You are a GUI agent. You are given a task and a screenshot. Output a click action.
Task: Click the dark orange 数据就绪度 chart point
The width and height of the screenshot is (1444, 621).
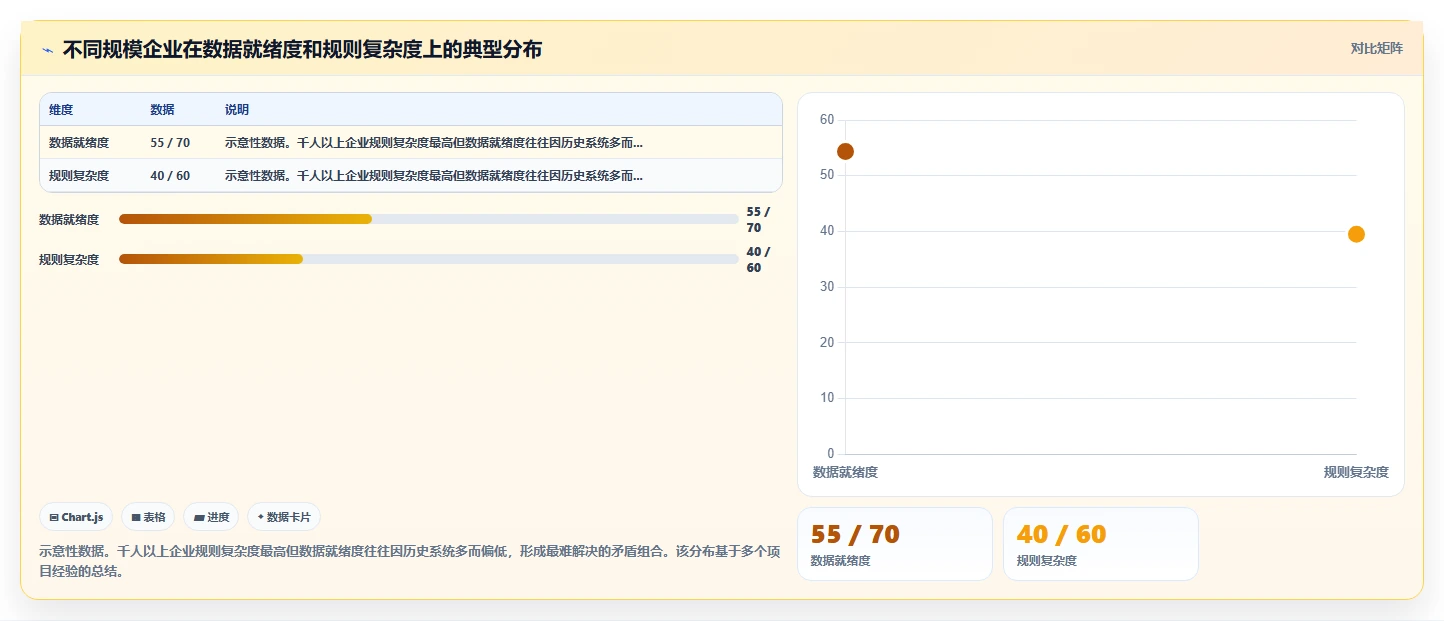(x=845, y=151)
